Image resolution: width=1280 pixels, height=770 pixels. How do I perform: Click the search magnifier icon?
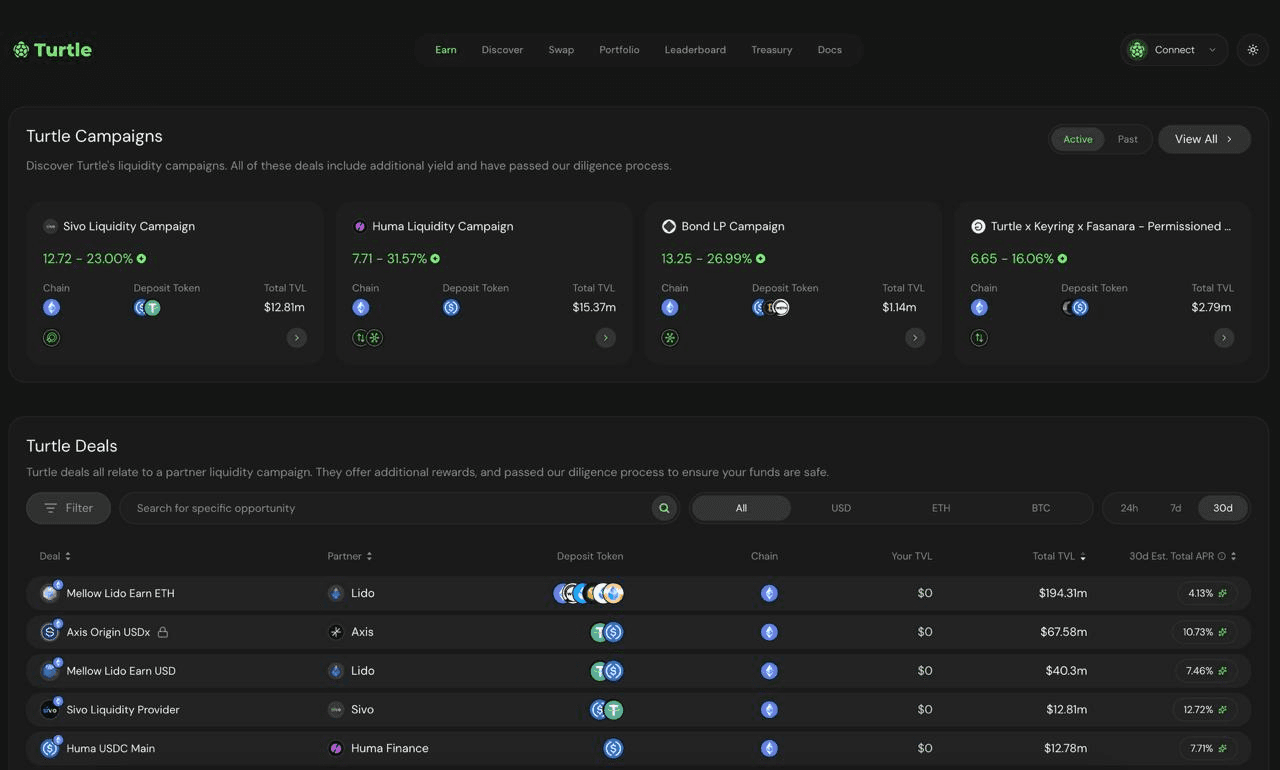click(664, 508)
